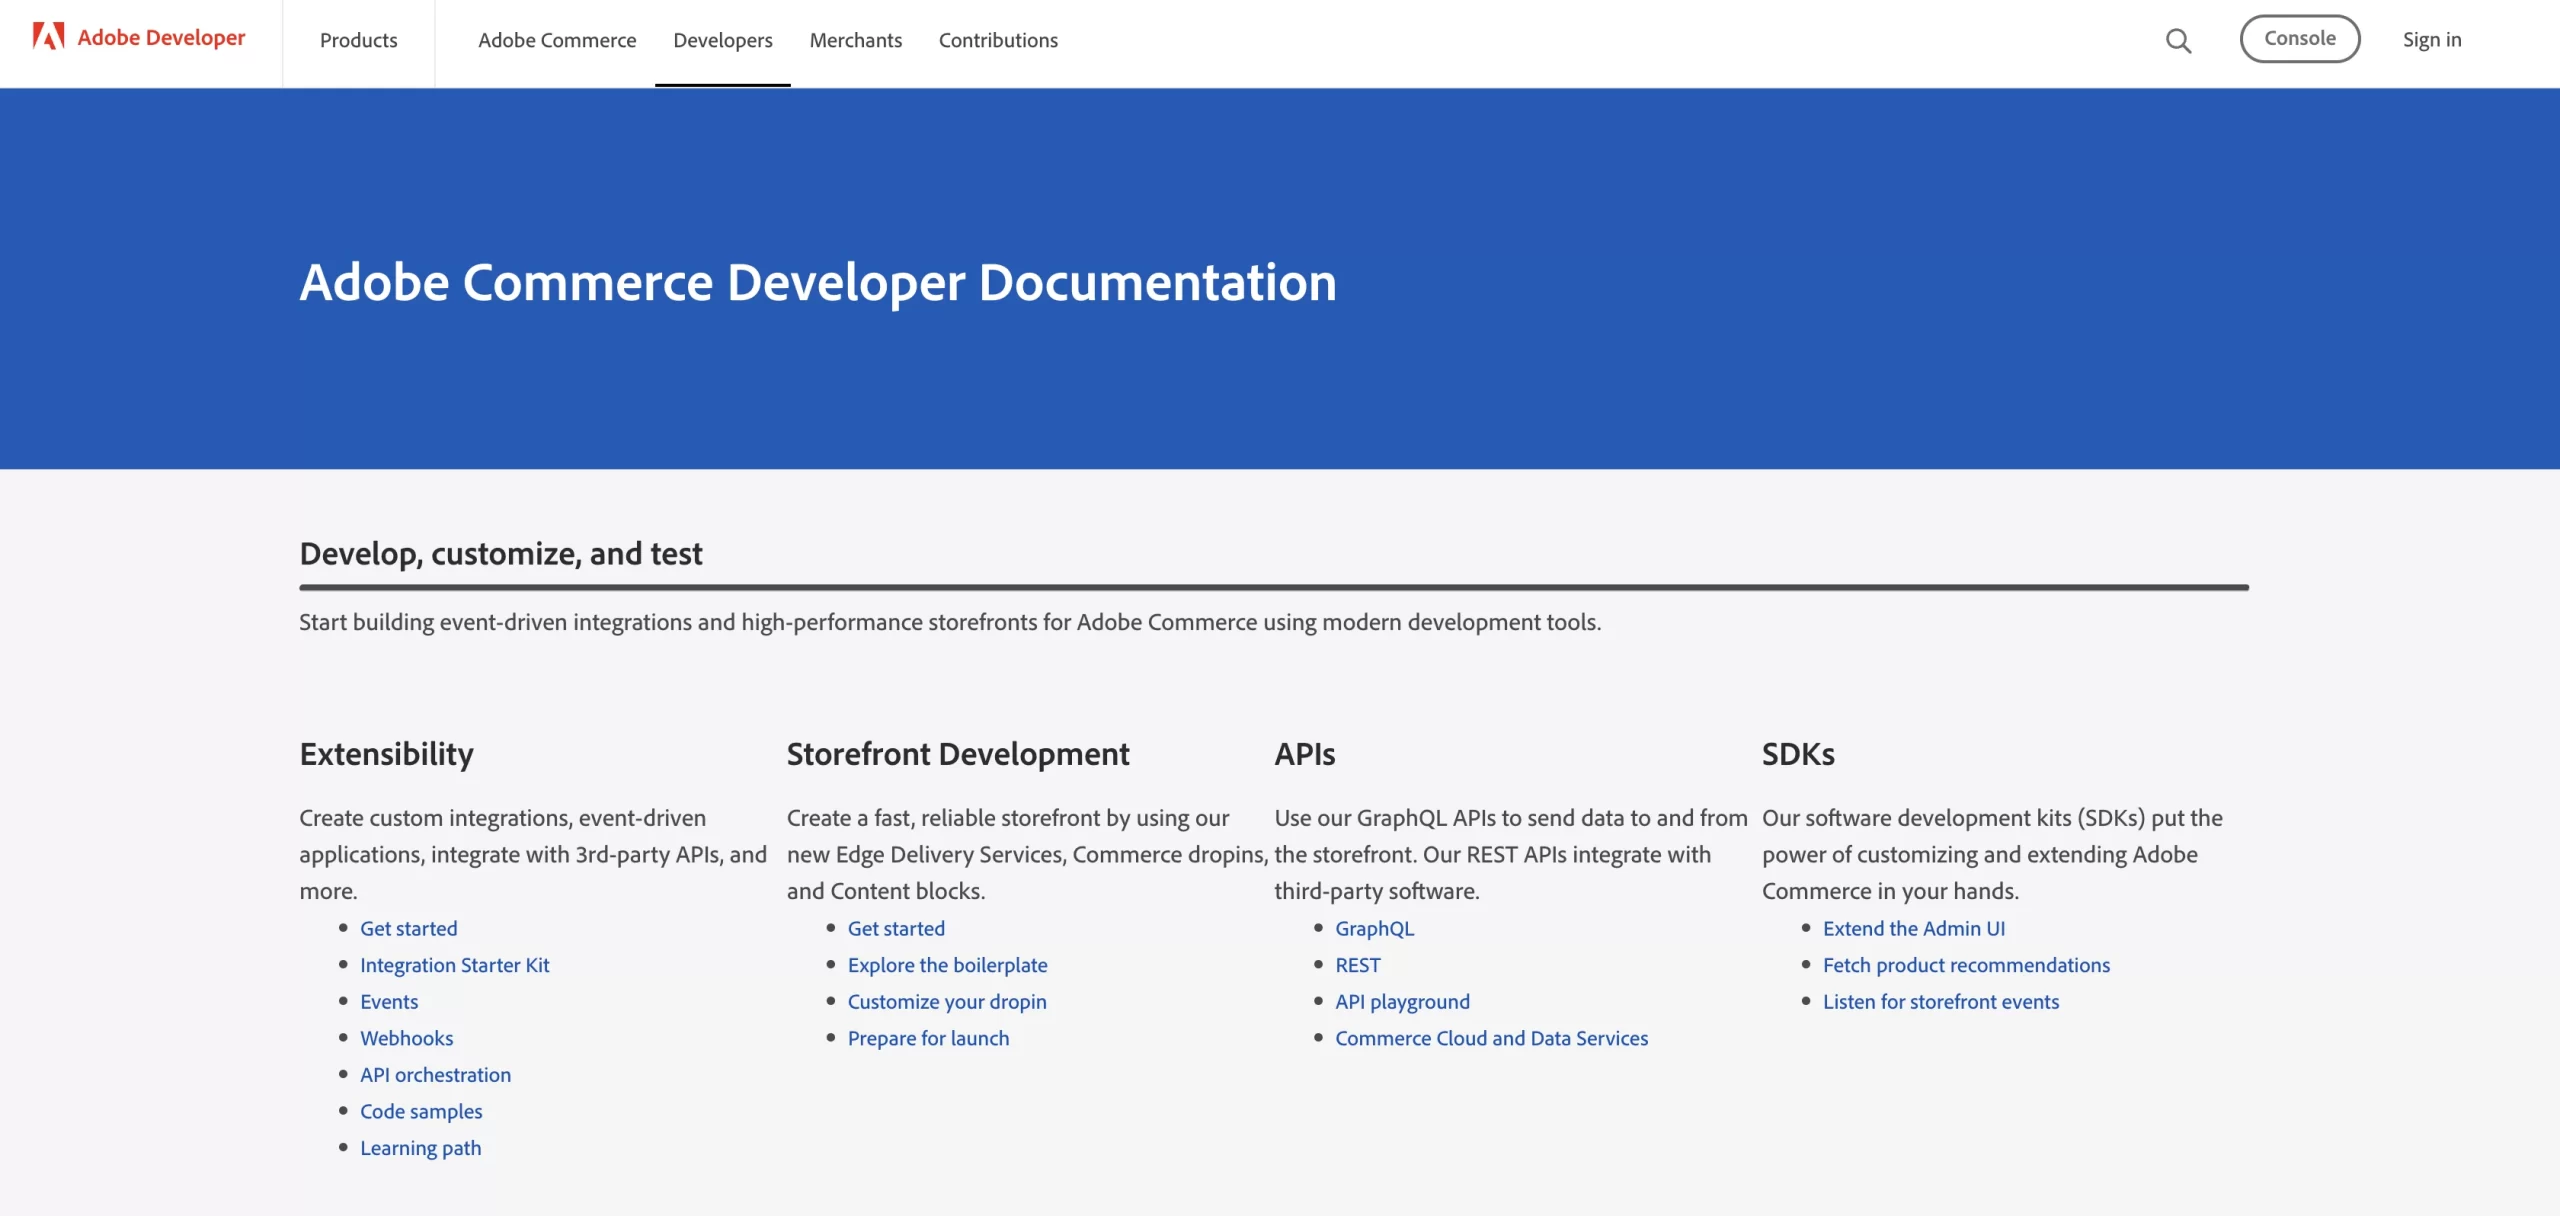
Task: Click Adobe Commerce Developer Documentation title
Action: pos(818,282)
